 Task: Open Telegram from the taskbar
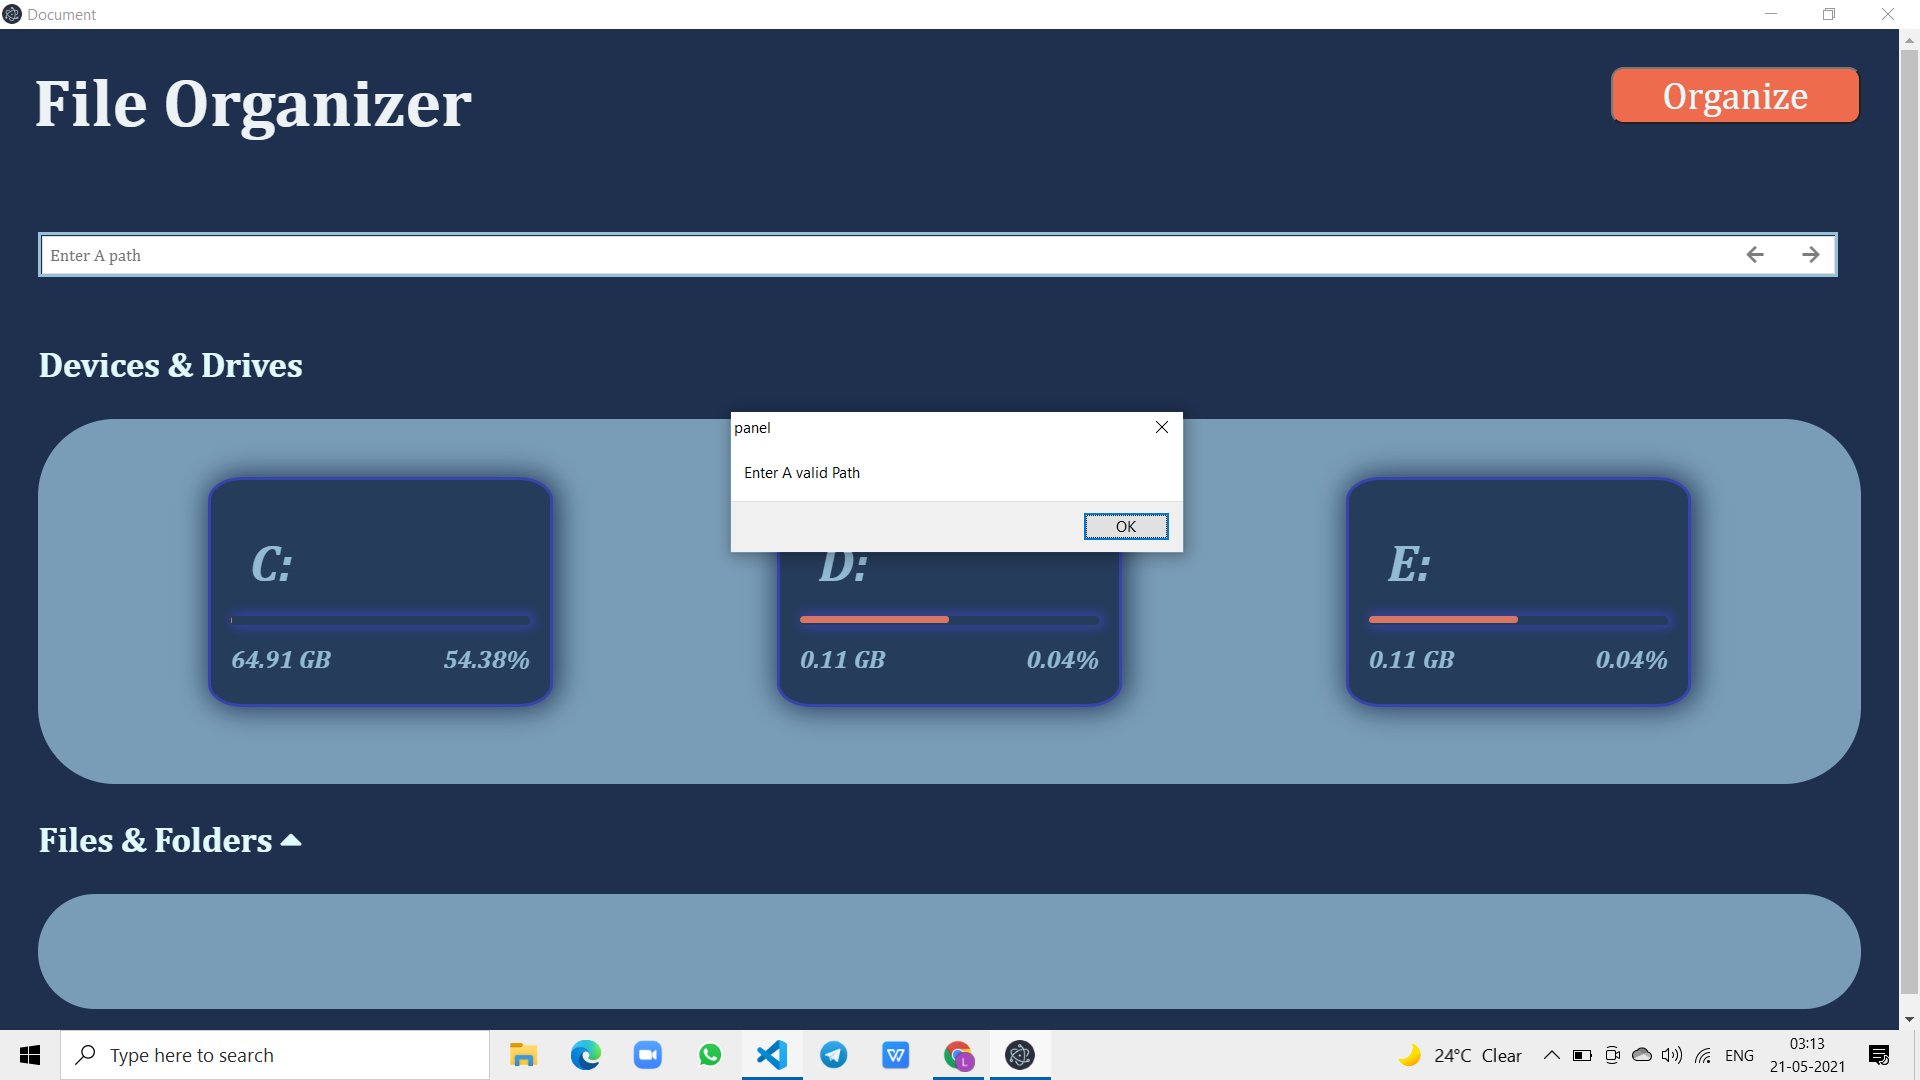(833, 1055)
